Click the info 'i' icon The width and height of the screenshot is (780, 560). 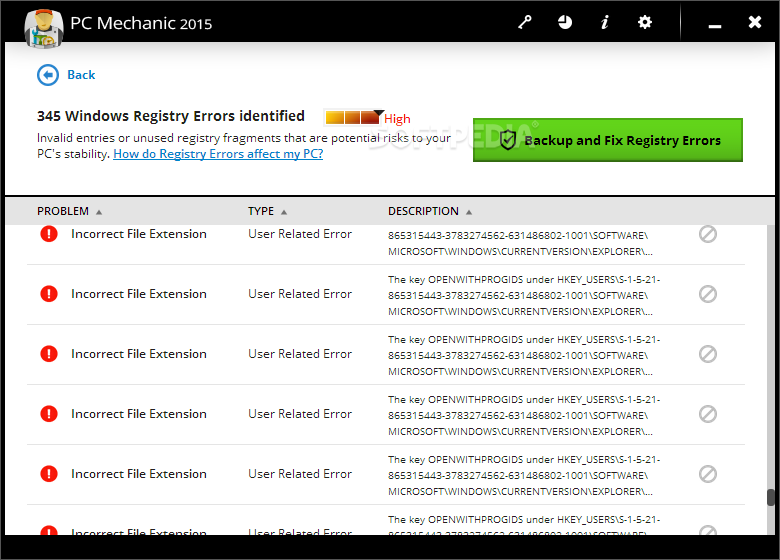pyautogui.click(x=604, y=22)
